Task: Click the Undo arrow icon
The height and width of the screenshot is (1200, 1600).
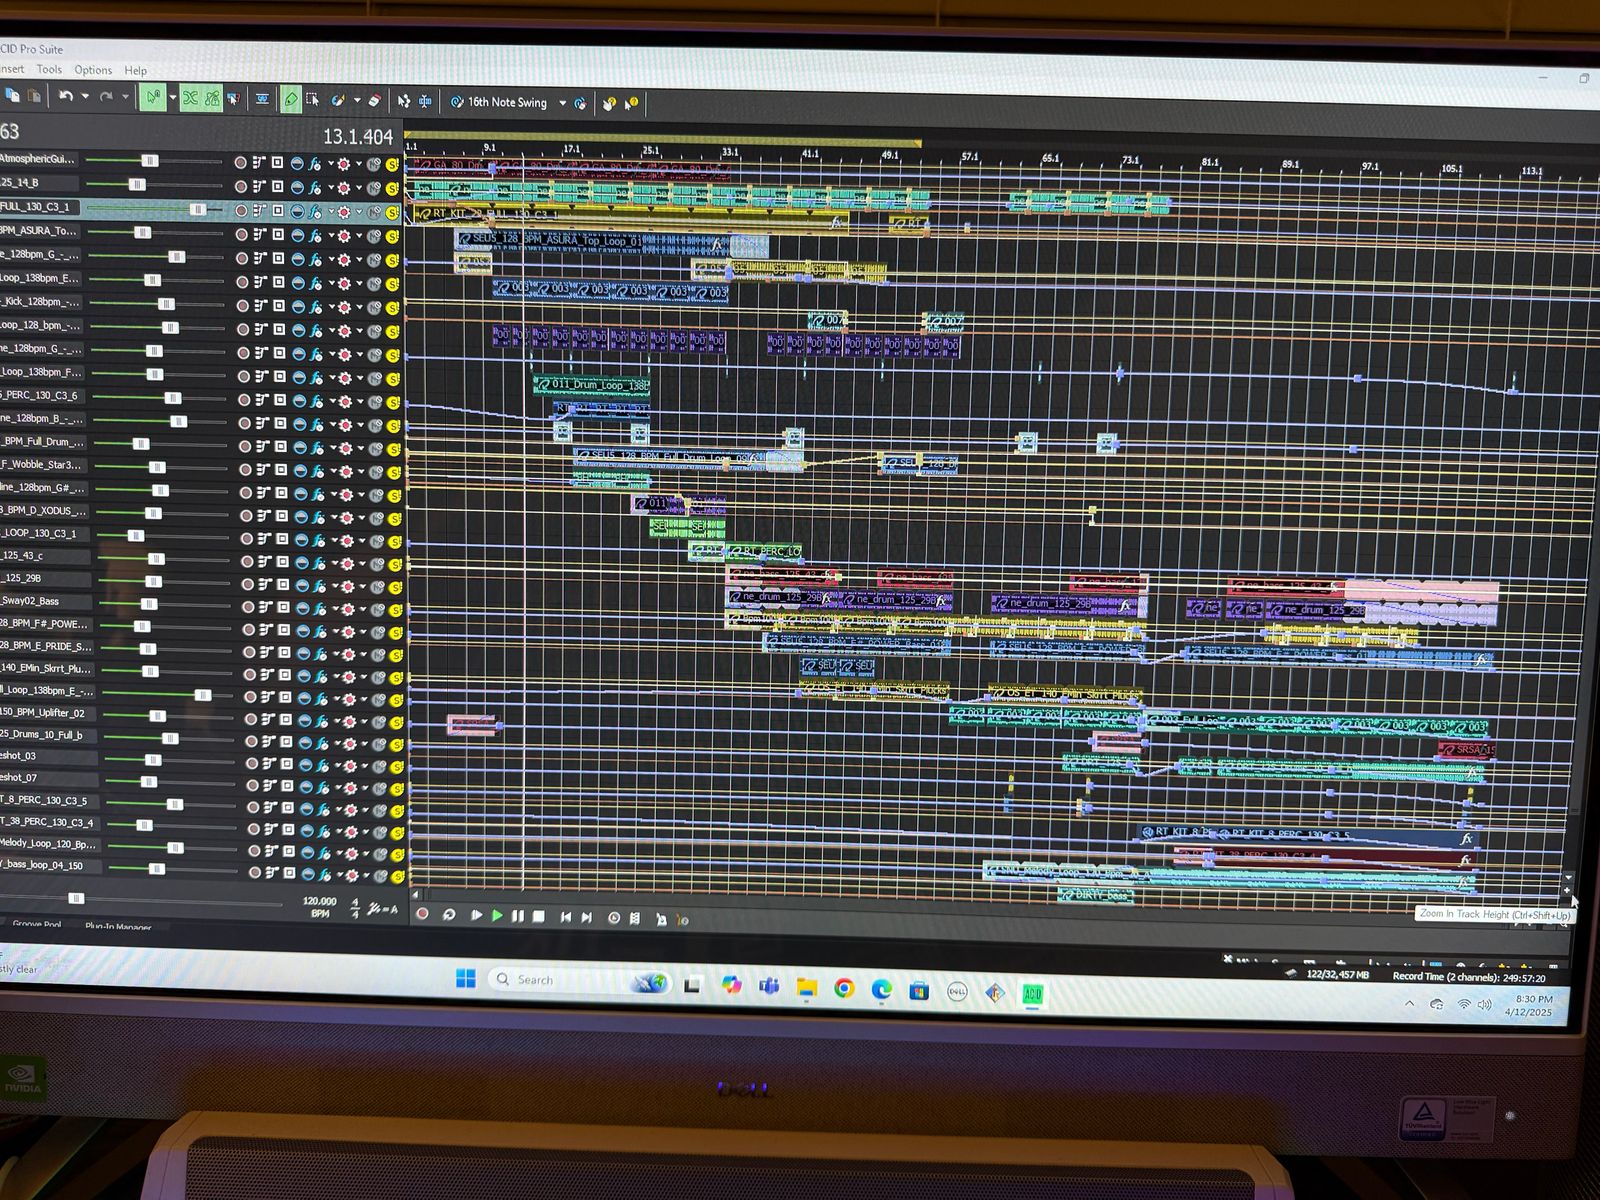Action: pyautogui.click(x=66, y=96)
